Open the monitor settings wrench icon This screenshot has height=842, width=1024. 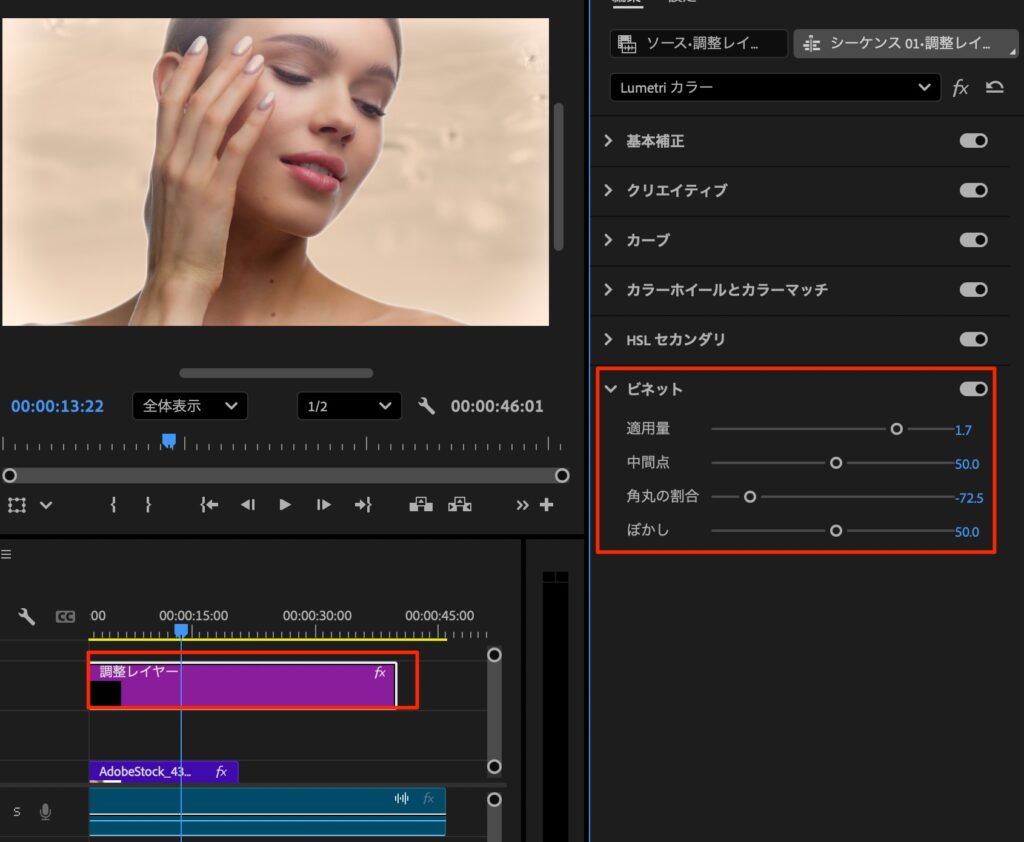(x=426, y=406)
